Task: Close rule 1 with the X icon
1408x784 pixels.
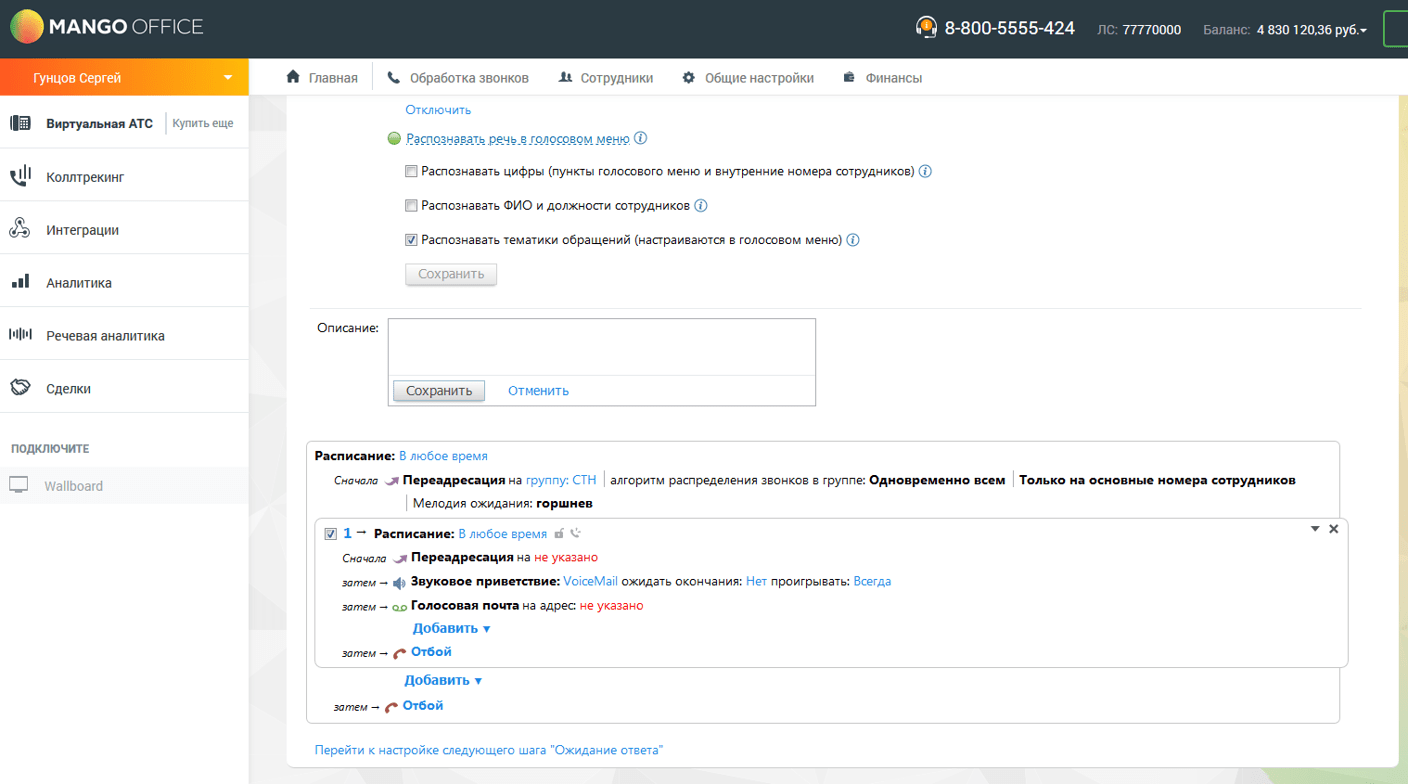Action: pos(1333,529)
